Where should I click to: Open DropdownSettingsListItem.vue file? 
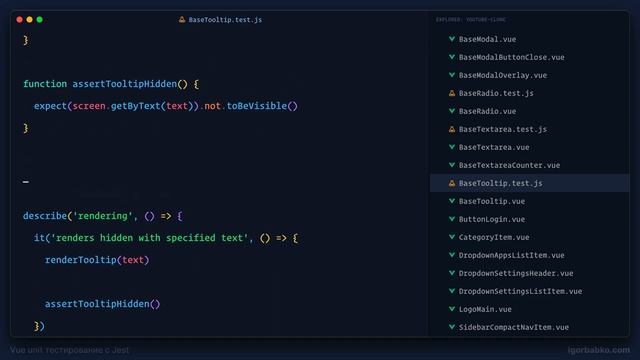click(x=520, y=291)
